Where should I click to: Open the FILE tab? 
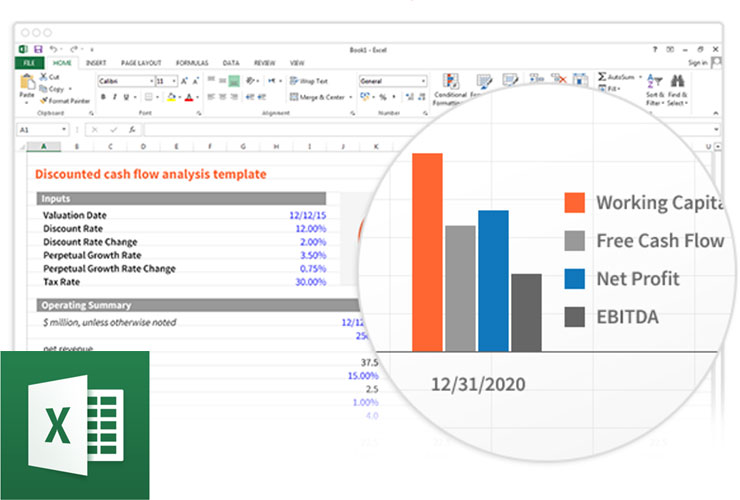pos(29,63)
